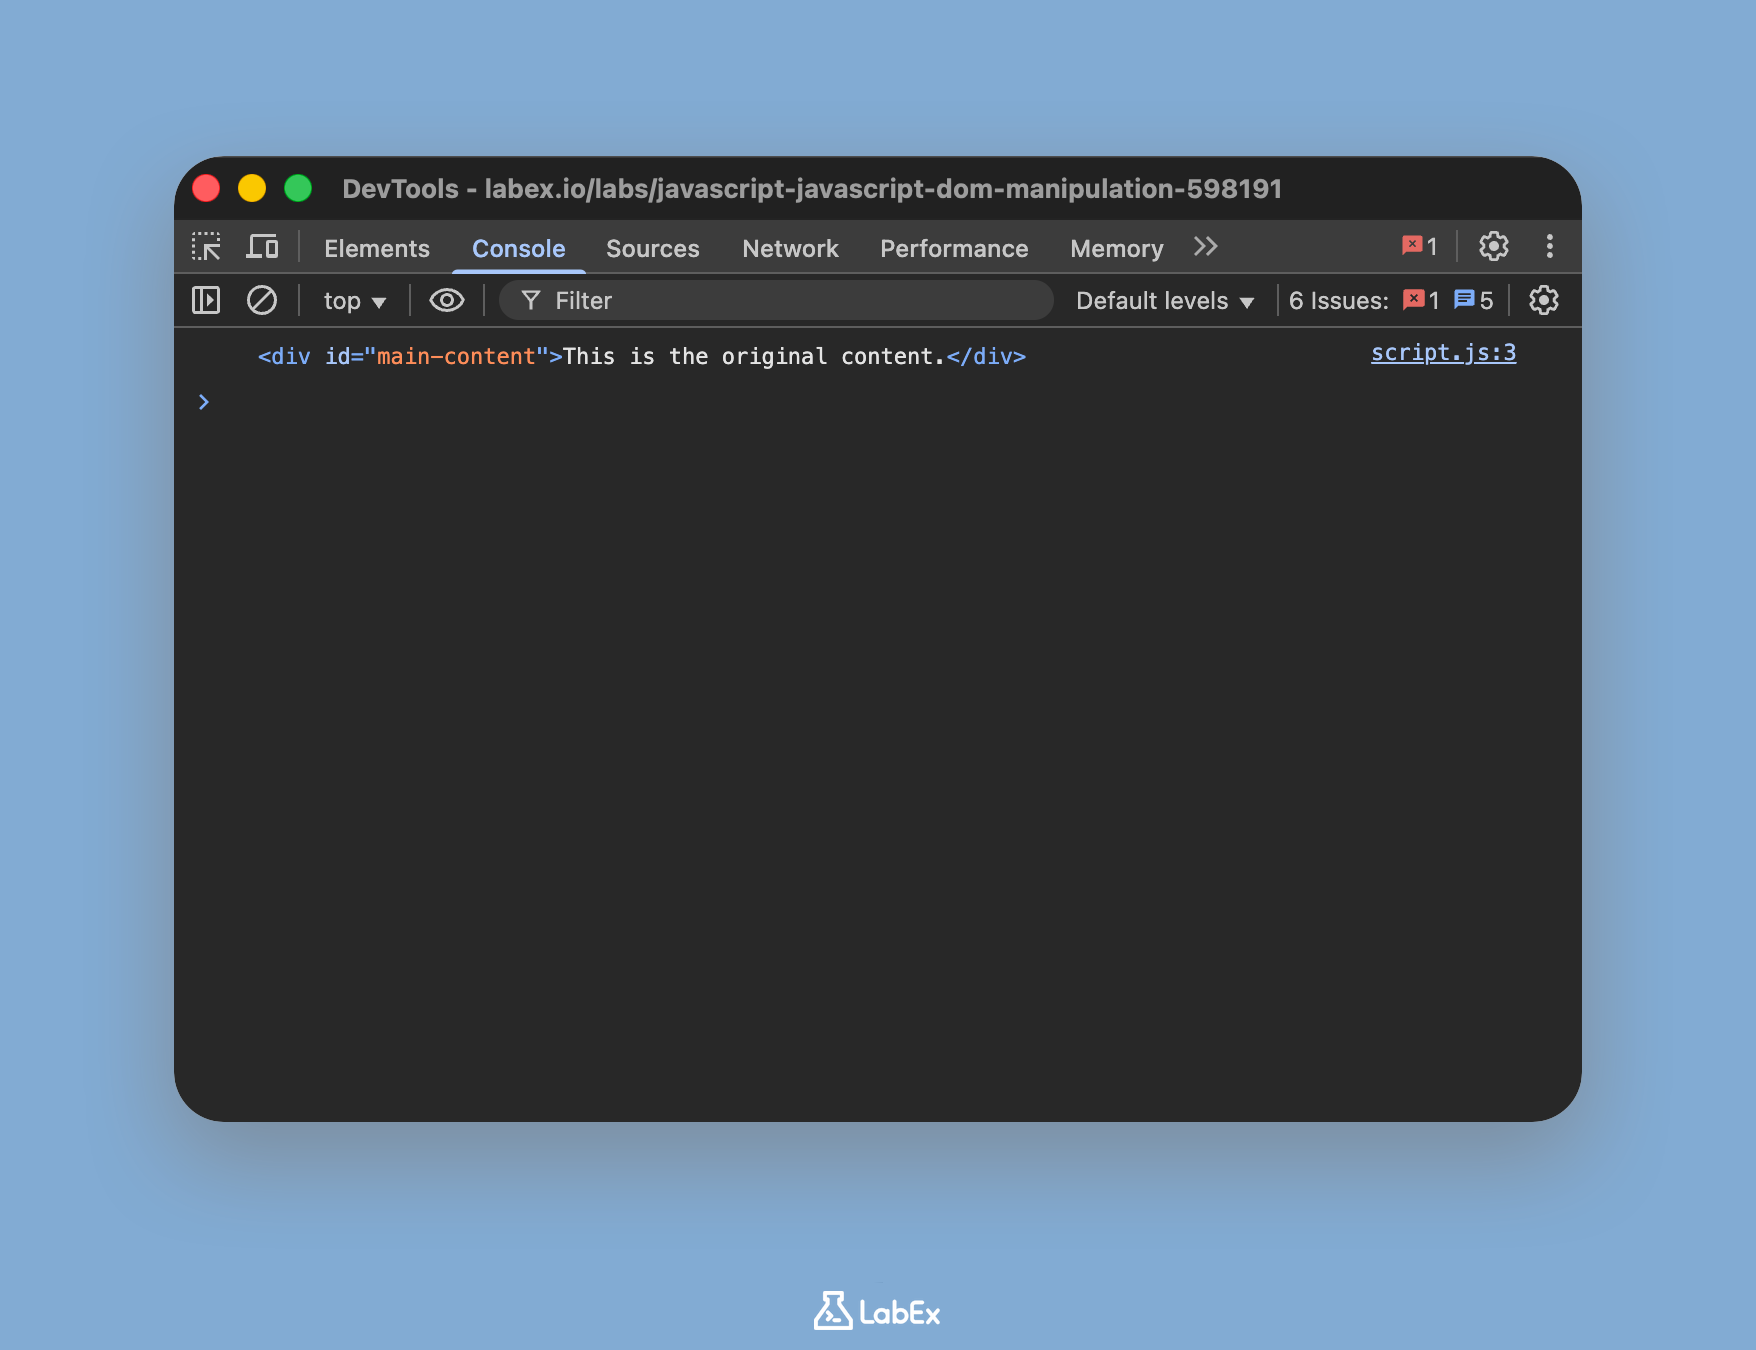Image resolution: width=1756 pixels, height=1350 pixels.
Task: Clear the console
Action: [262, 300]
